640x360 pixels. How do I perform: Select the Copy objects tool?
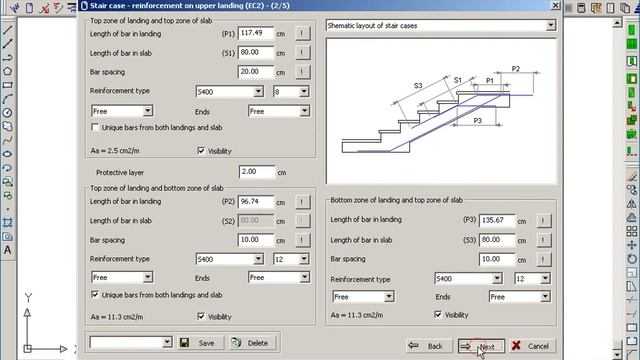(x=632, y=190)
